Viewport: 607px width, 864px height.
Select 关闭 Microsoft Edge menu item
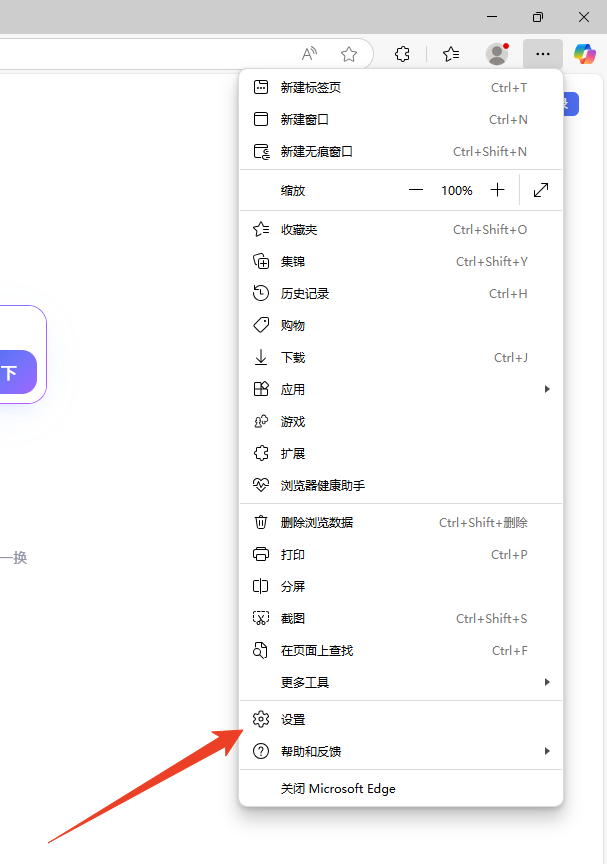tap(401, 789)
